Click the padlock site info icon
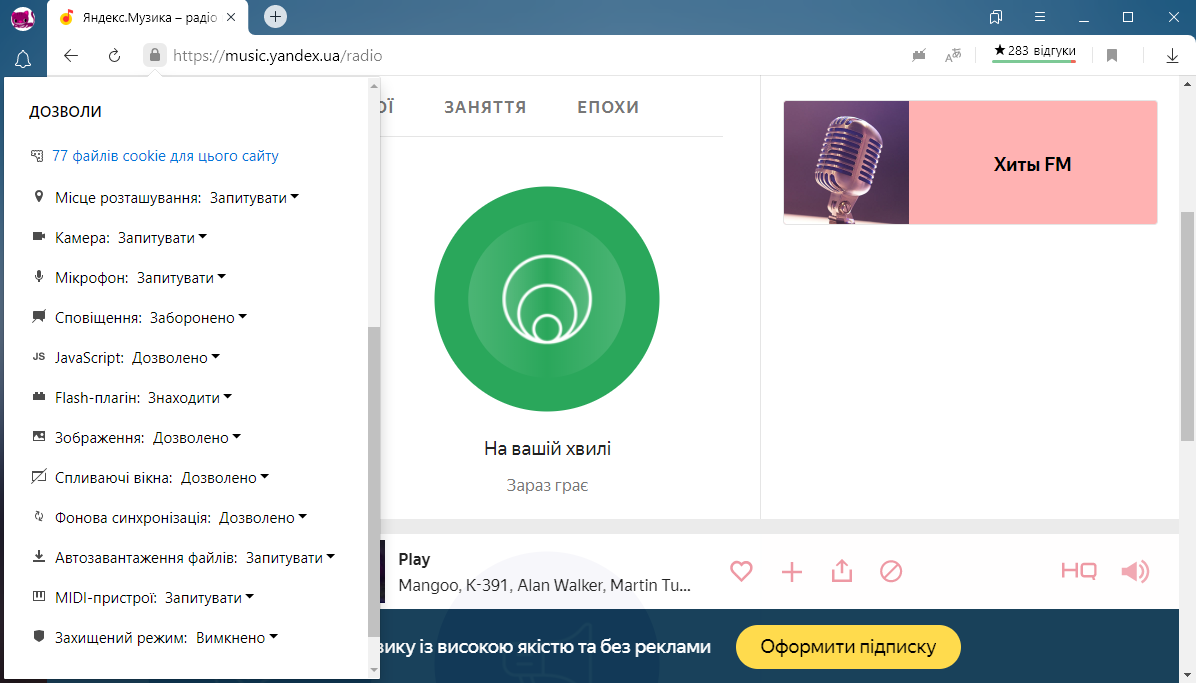 coord(155,55)
